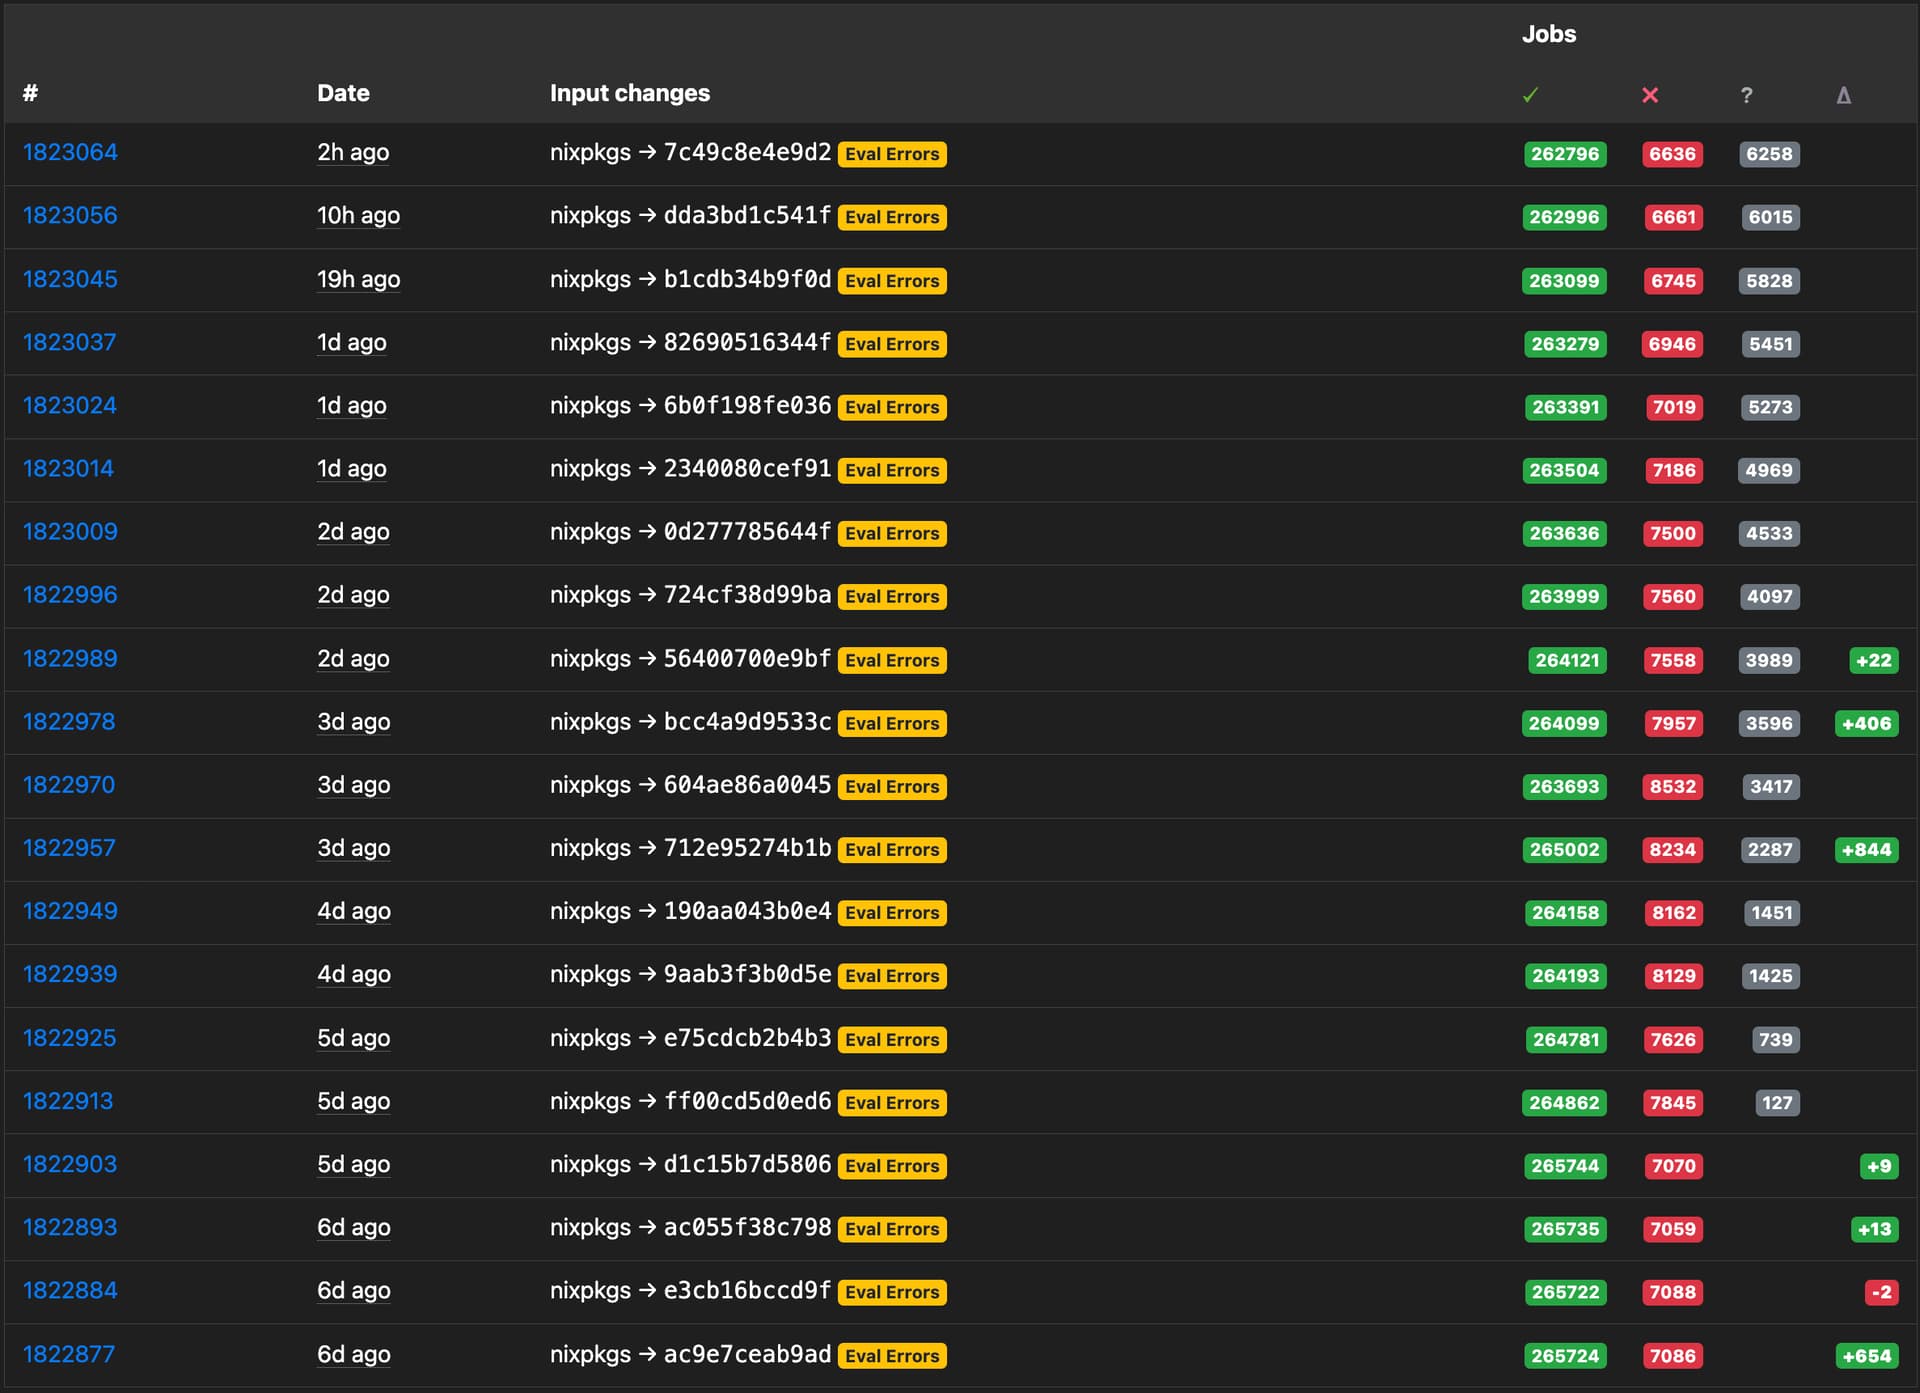This screenshot has width=1920, height=1393.
Task: Open evaluation 1822925 link
Action: (x=69, y=1037)
